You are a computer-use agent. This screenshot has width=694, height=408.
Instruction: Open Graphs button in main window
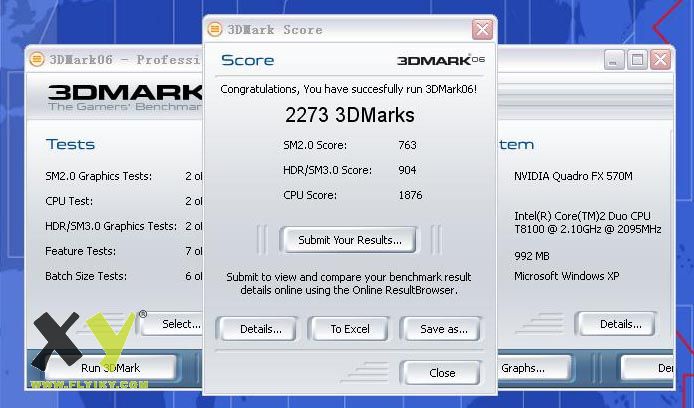[533, 368]
